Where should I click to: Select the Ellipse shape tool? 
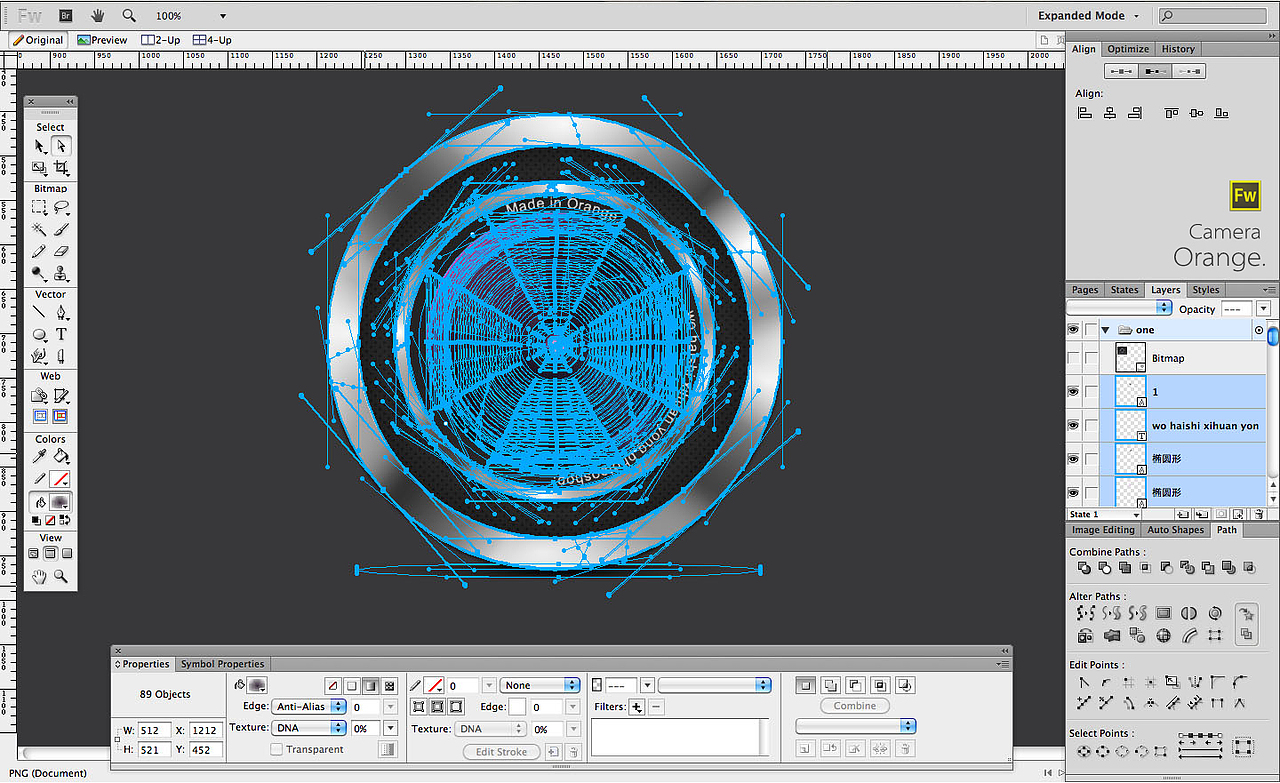point(40,335)
